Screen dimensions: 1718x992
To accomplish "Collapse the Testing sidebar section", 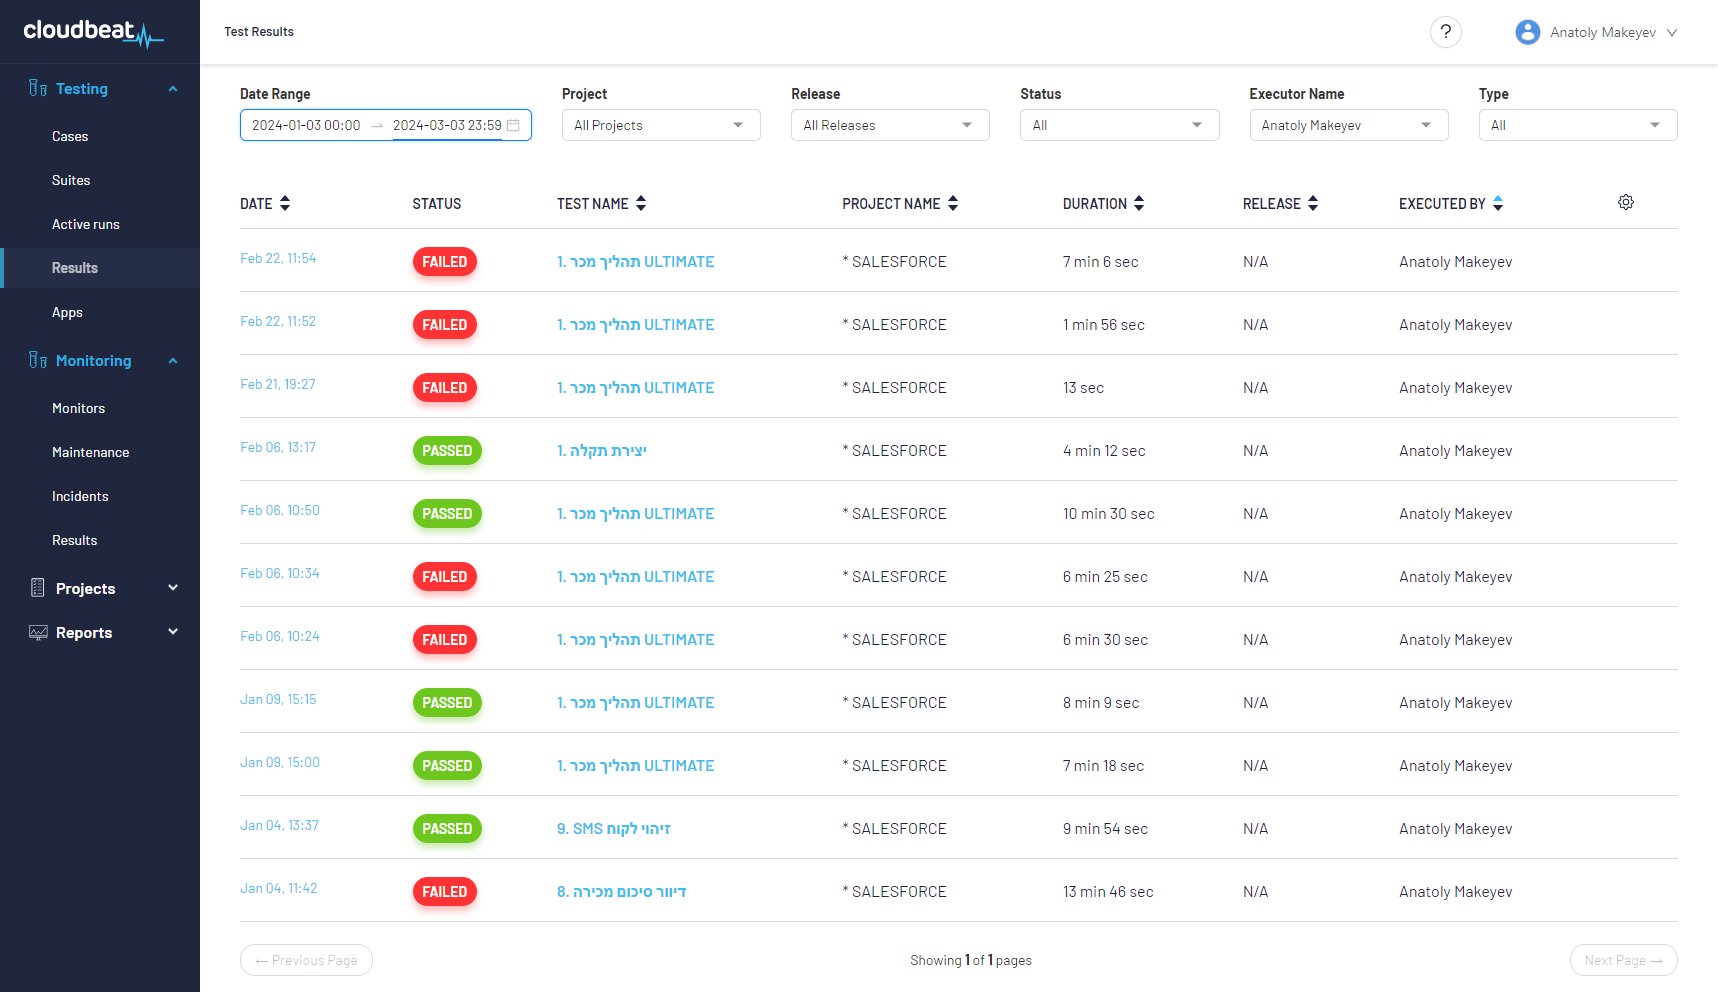I will coord(172,89).
